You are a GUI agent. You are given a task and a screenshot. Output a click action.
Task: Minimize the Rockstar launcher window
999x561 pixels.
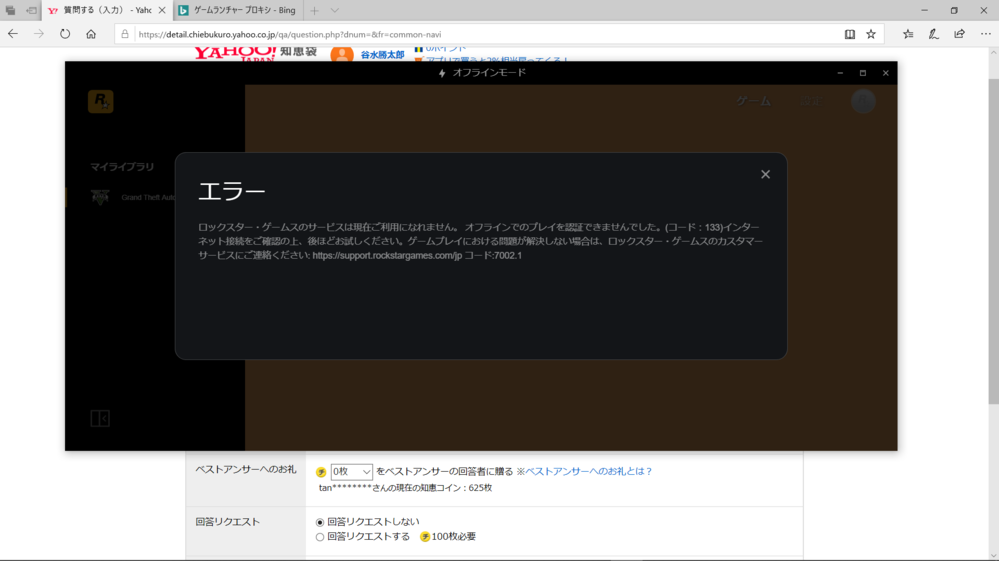click(x=840, y=73)
